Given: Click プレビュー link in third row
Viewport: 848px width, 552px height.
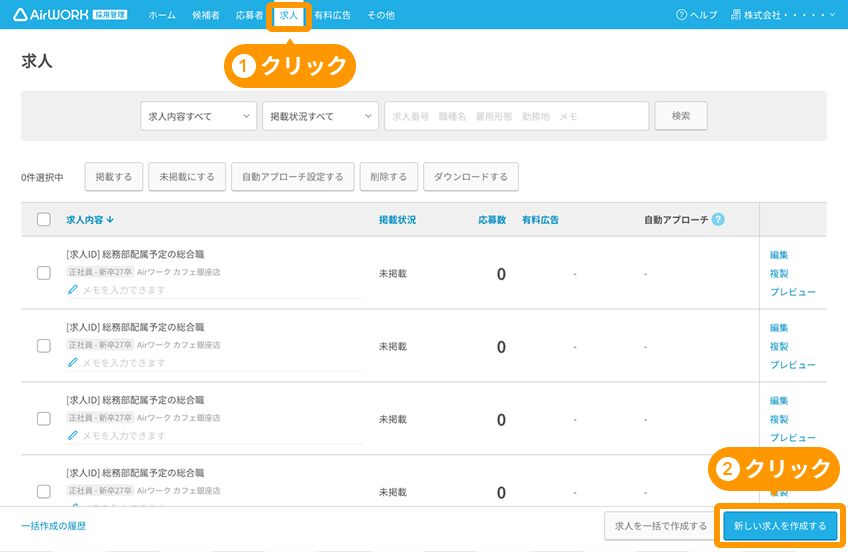Looking at the screenshot, I should coord(793,438).
